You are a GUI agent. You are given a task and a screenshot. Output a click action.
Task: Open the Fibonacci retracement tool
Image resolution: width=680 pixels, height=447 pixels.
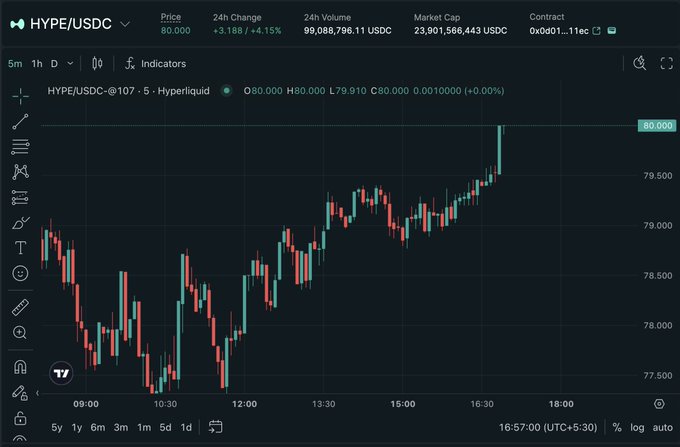20,147
